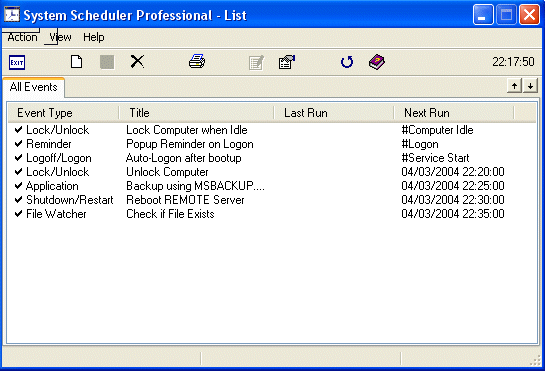This screenshot has height=371, width=545.
Task: Open preferences via the checklist settings icon
Action: coord(287,62)
